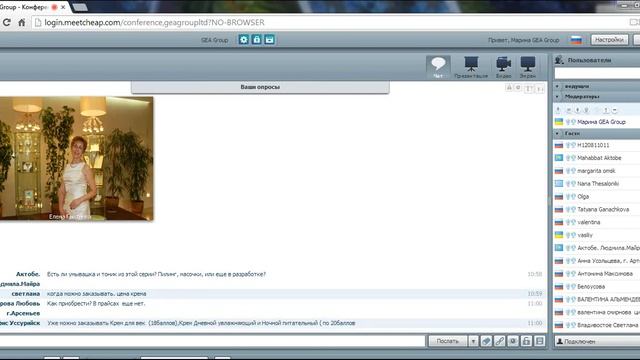Click the browser address bar URL
This screenshot has width=640, height=360.
click(x=154, y=22)
